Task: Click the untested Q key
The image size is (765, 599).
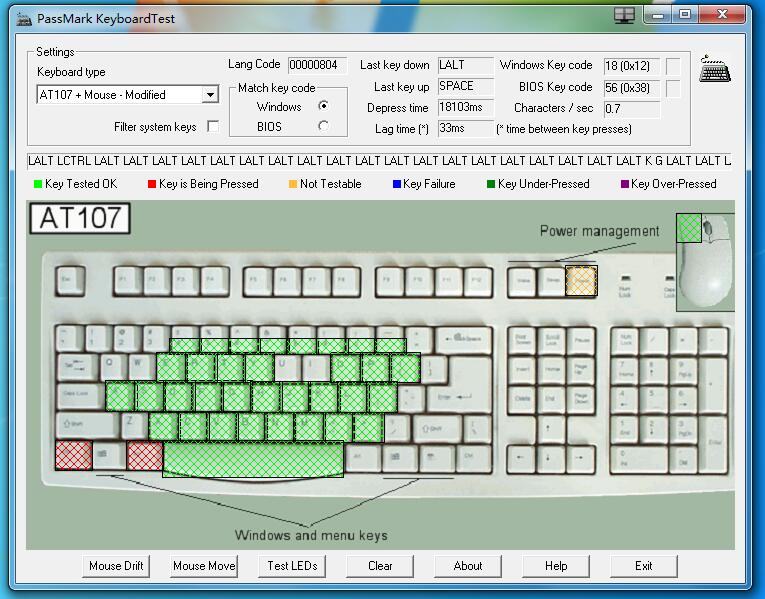Action: (x=114, y=367)
